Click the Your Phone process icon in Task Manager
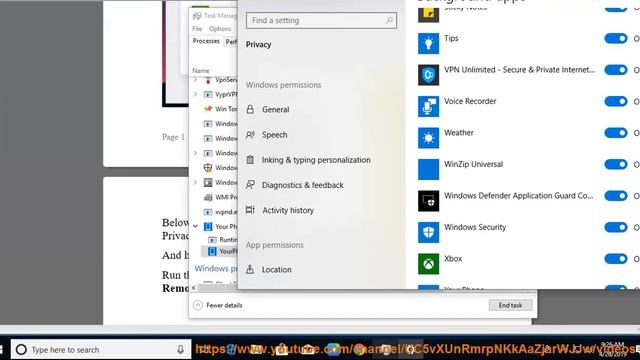This screenshot has width=640, height=360. click(x=208, y=226)
